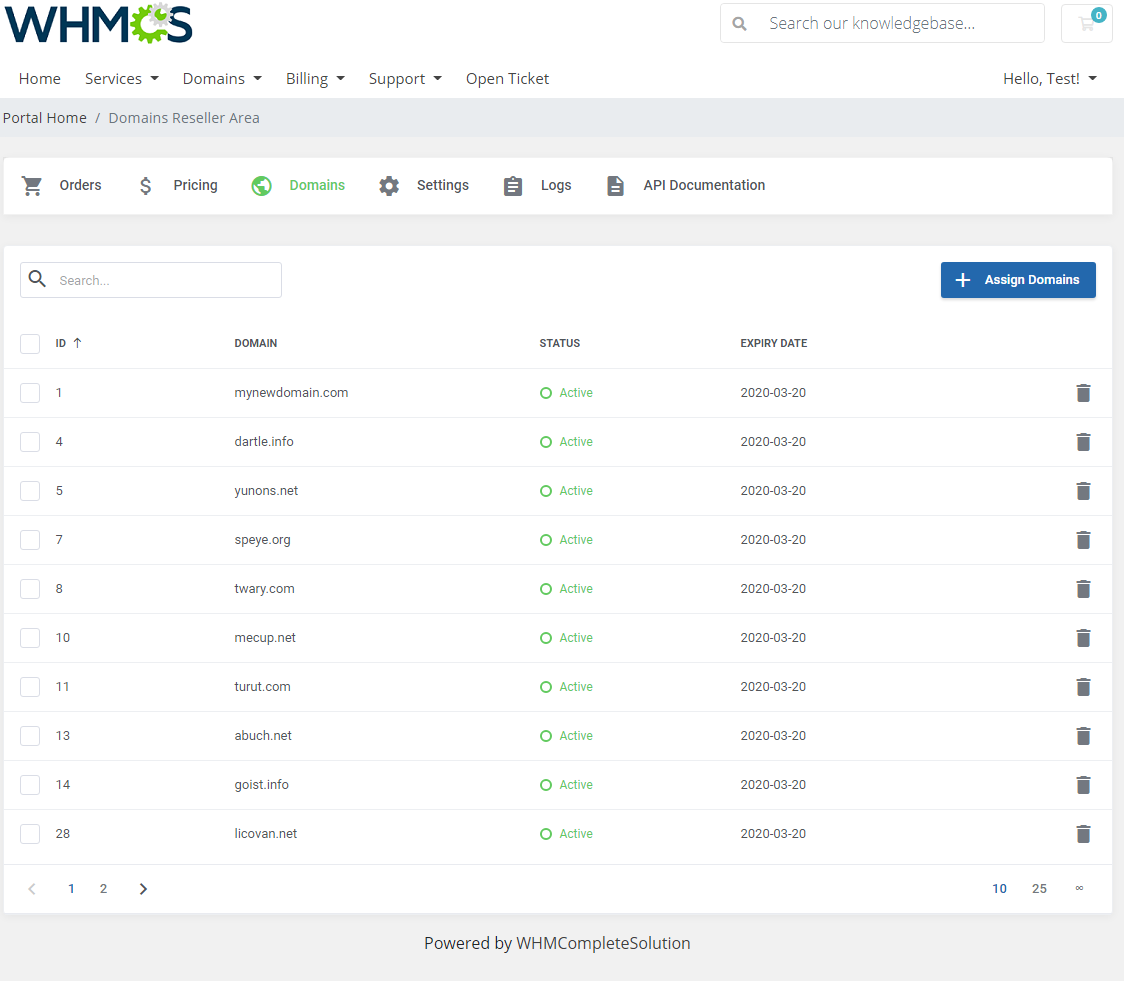Screen dimensions: 1124x981
Task: Follow the Portal Home breadcrumb link
Action: 44,118
